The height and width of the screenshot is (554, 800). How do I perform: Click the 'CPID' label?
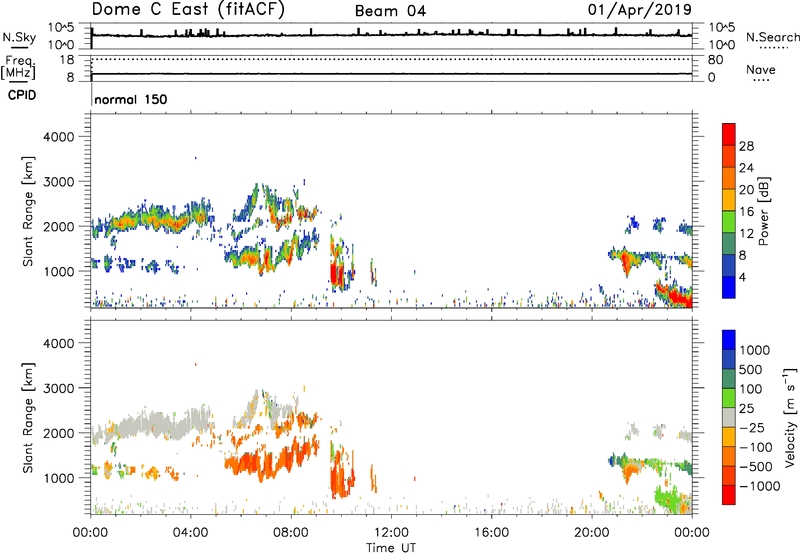(21, 95)
